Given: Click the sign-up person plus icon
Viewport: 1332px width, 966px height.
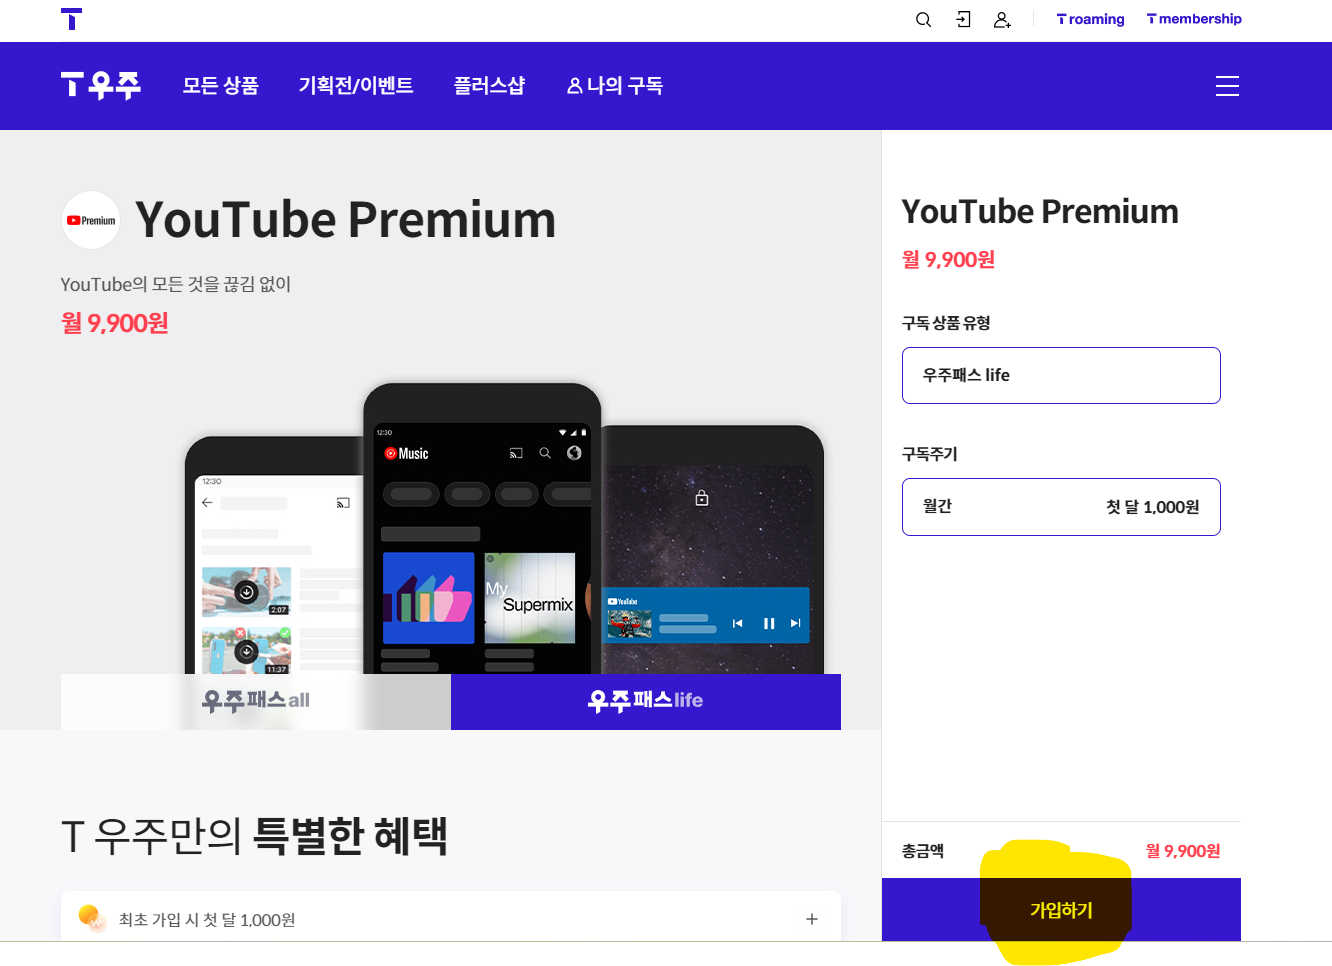Looking at the screenshot, I should (1002, 20).
